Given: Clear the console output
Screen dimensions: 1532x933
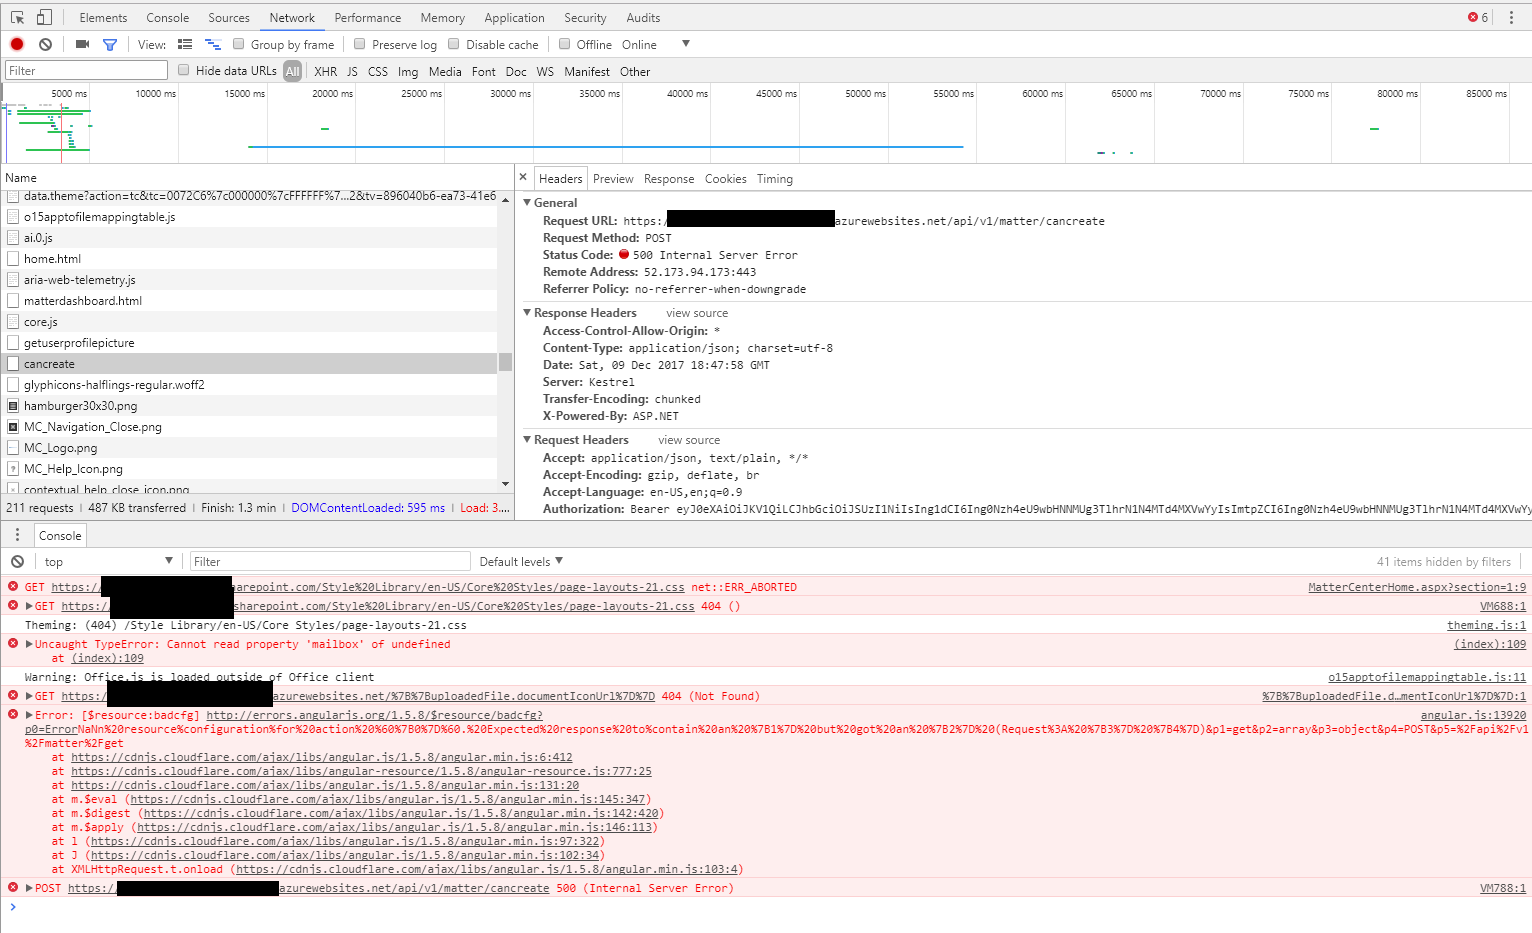Looking at the screenshot, I should tap(17, 561).
